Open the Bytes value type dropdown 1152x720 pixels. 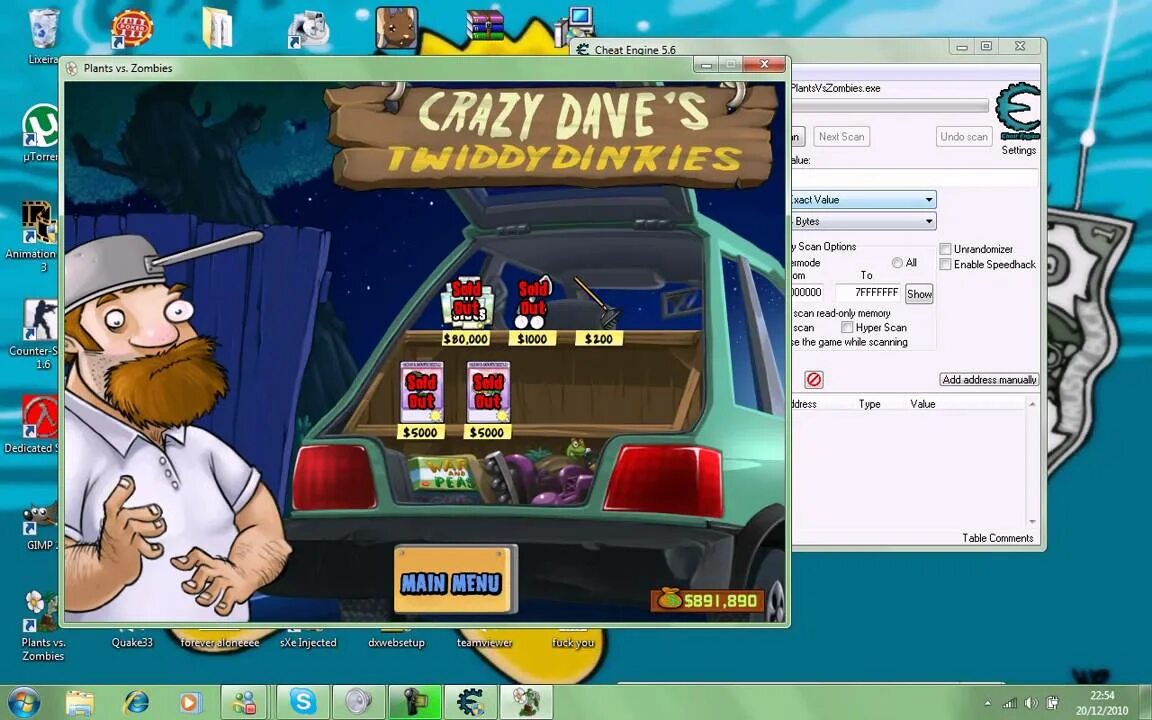pos(863,221)
